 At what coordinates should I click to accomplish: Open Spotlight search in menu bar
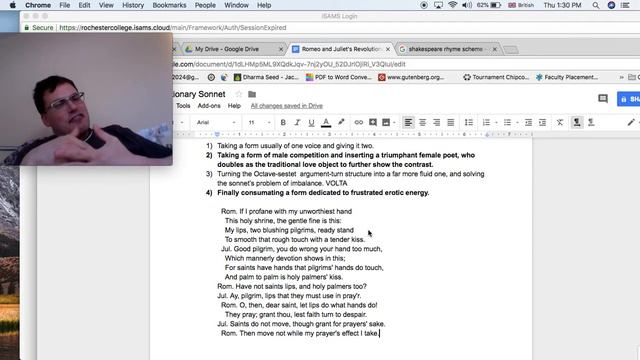tap(596, 5)
